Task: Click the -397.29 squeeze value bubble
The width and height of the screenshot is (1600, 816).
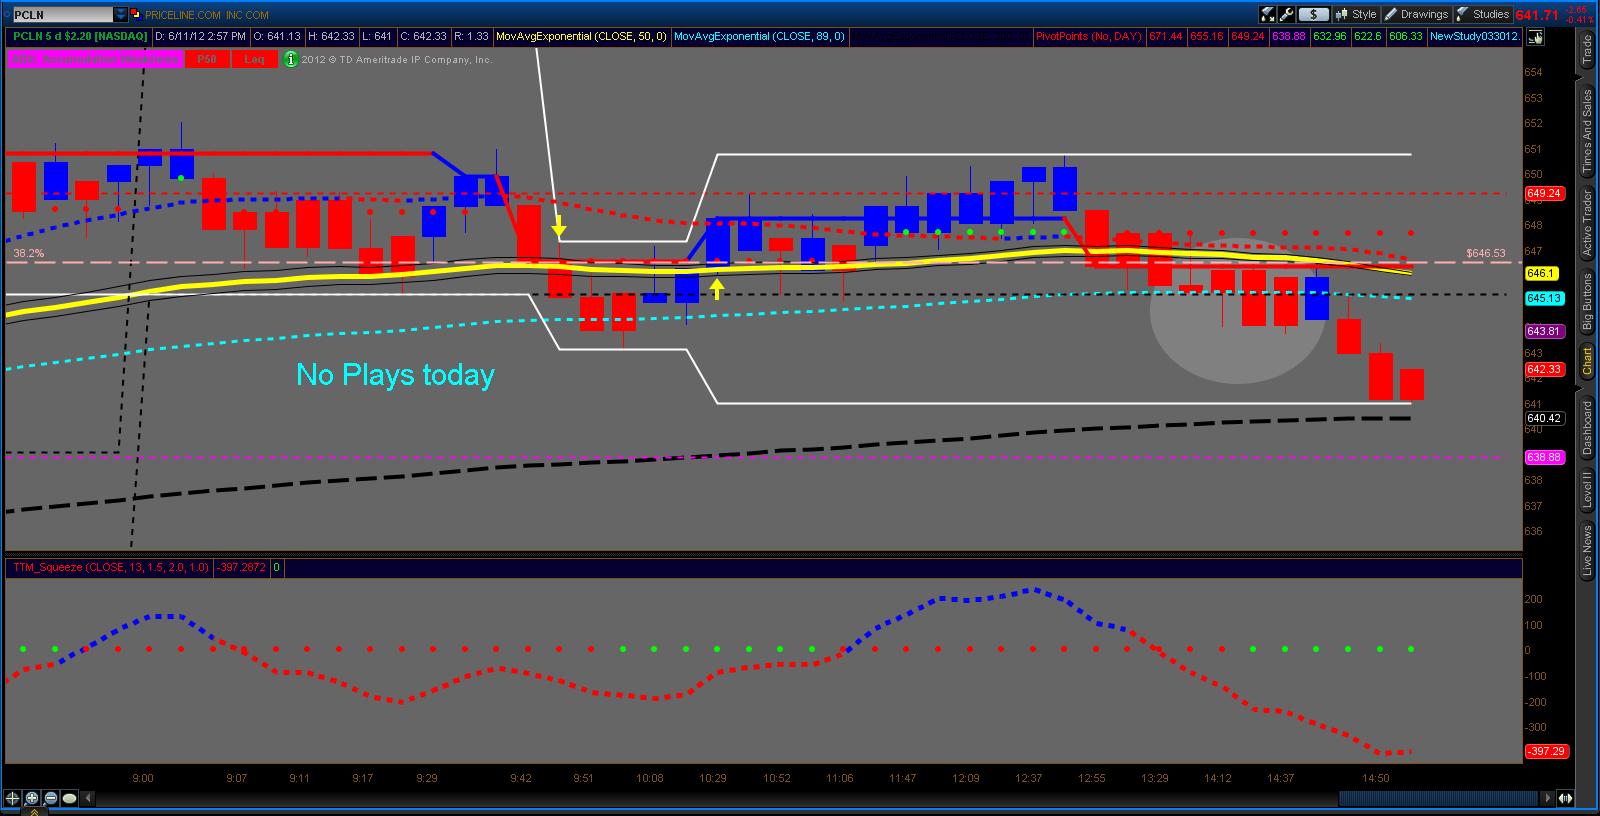Action: (x=1547, y=751)
